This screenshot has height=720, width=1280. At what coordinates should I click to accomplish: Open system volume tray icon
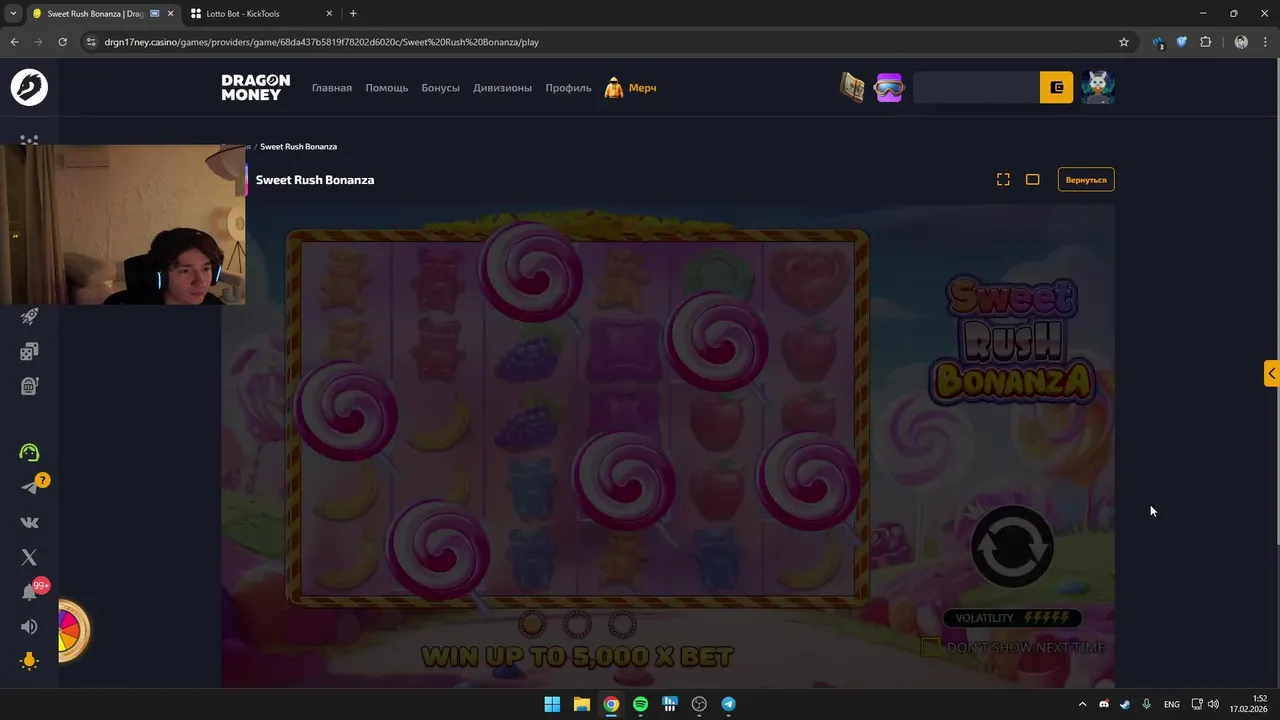(1213, 704)
